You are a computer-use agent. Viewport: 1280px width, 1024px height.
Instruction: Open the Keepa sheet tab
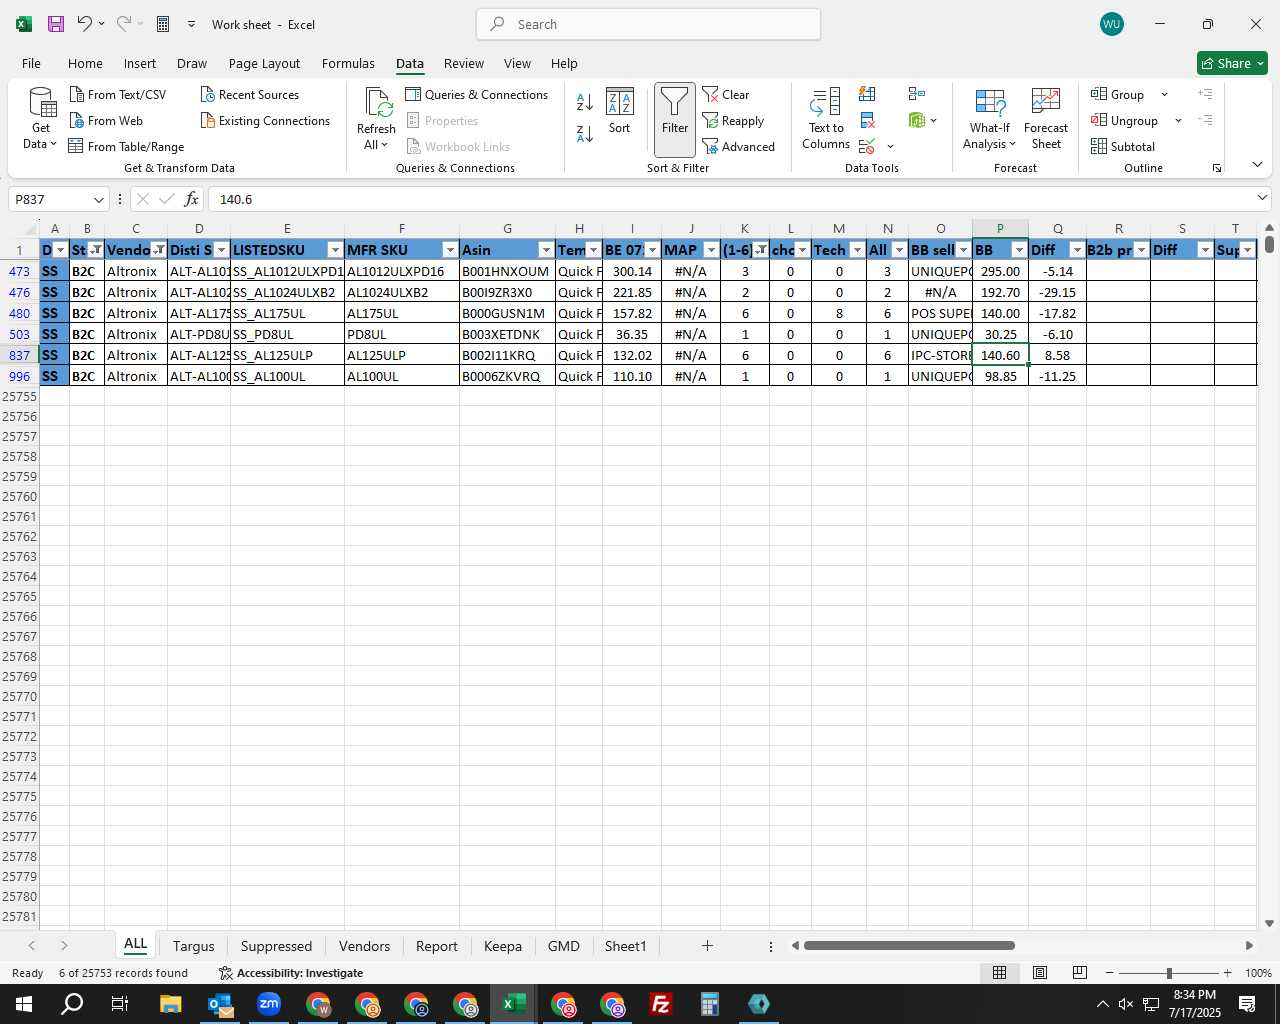click(x=502, y=946)
